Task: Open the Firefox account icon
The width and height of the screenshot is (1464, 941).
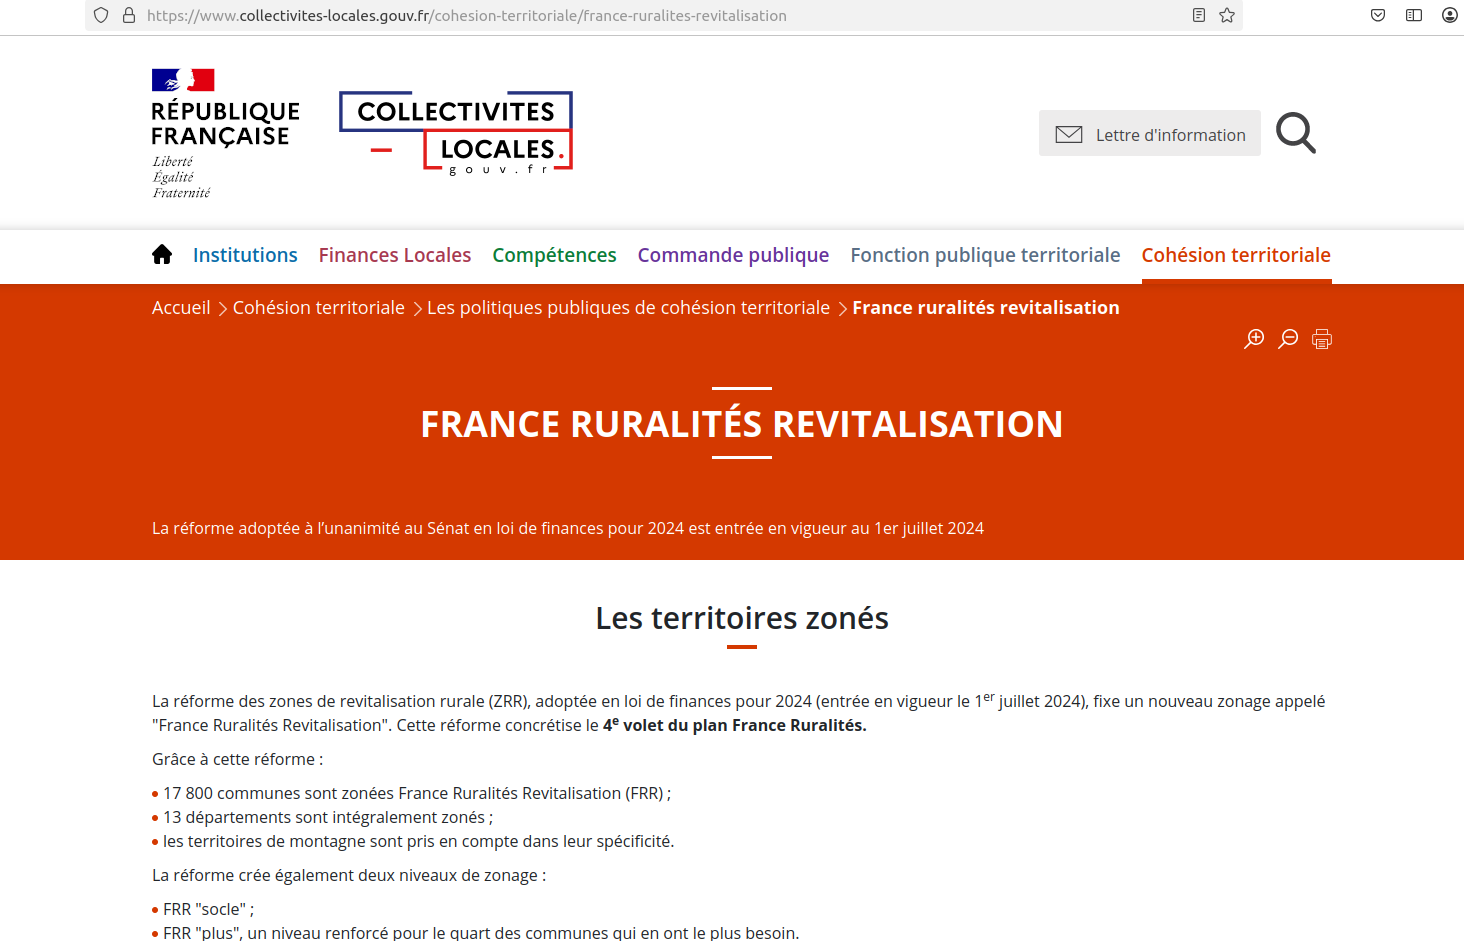Action: 1450,15
